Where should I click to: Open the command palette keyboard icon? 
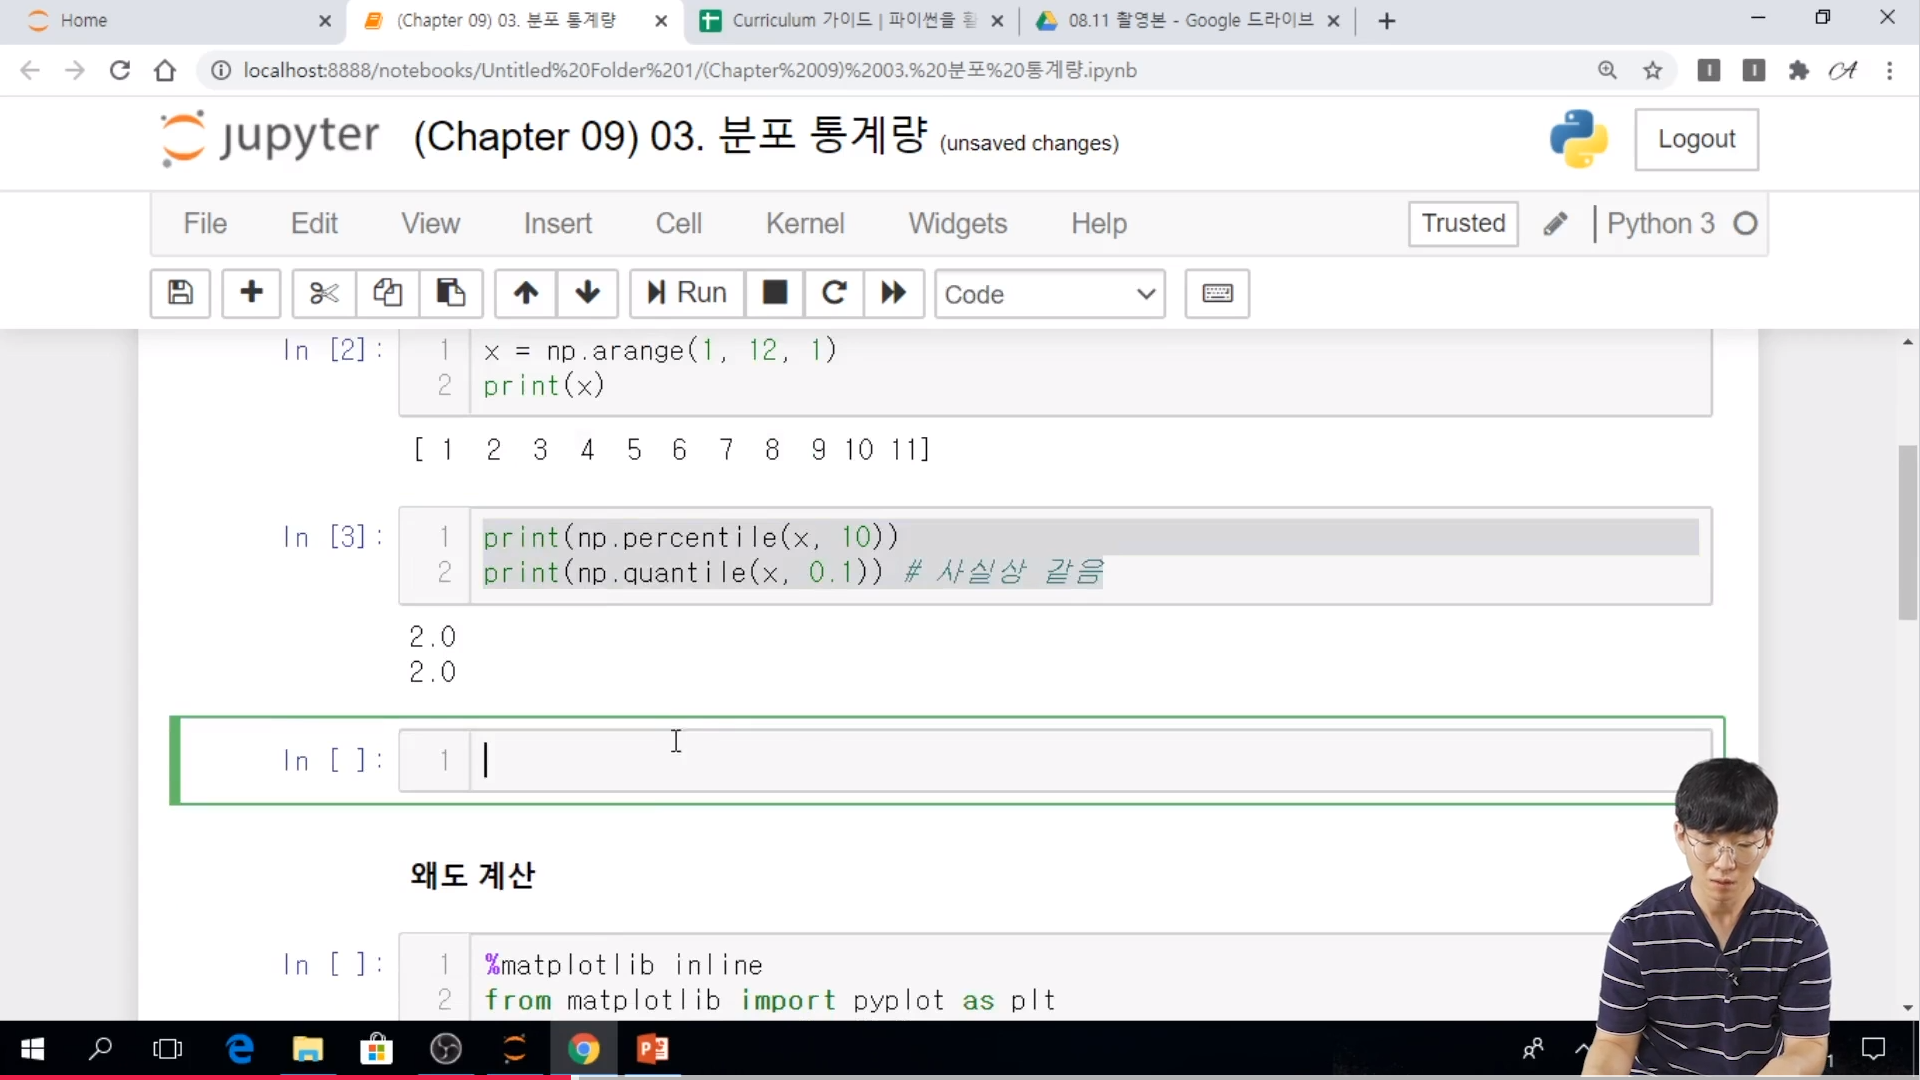[1217, 293]
